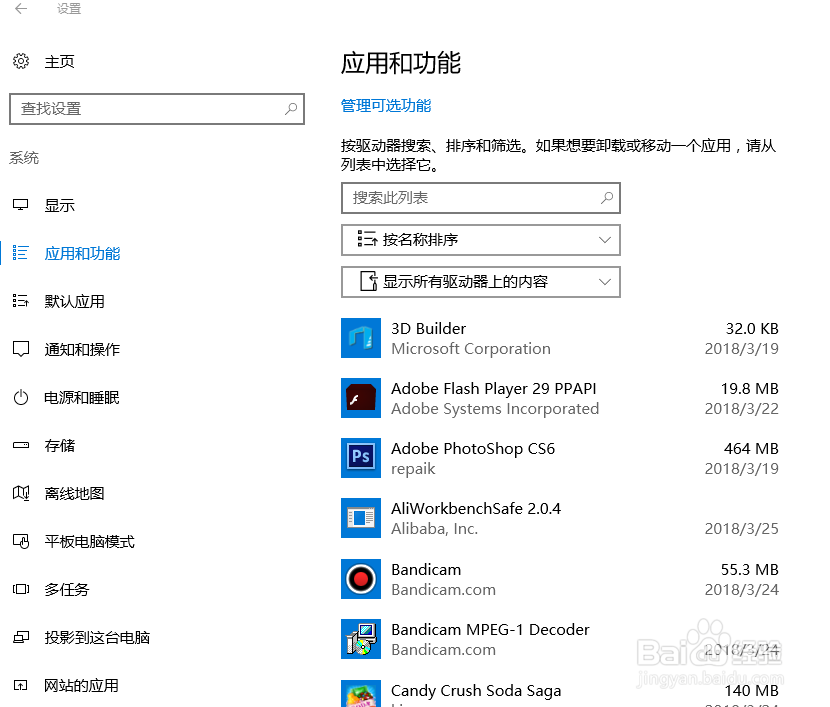Click the 464 MB size value
Viewport: 830px width, 707px height.
[x=751, y=449]
